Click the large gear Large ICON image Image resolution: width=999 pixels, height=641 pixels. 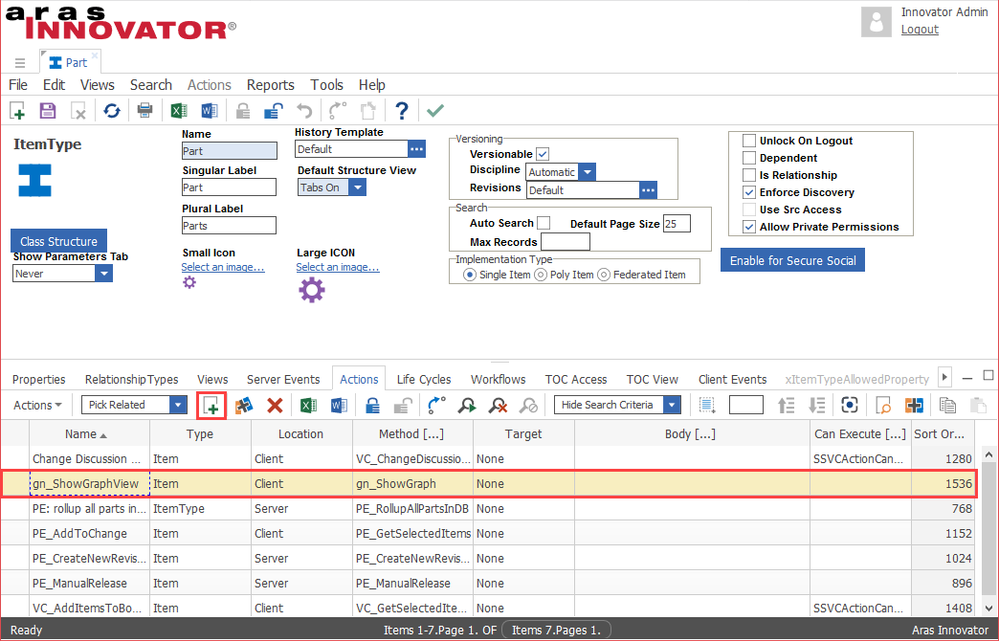pos(312,291)
